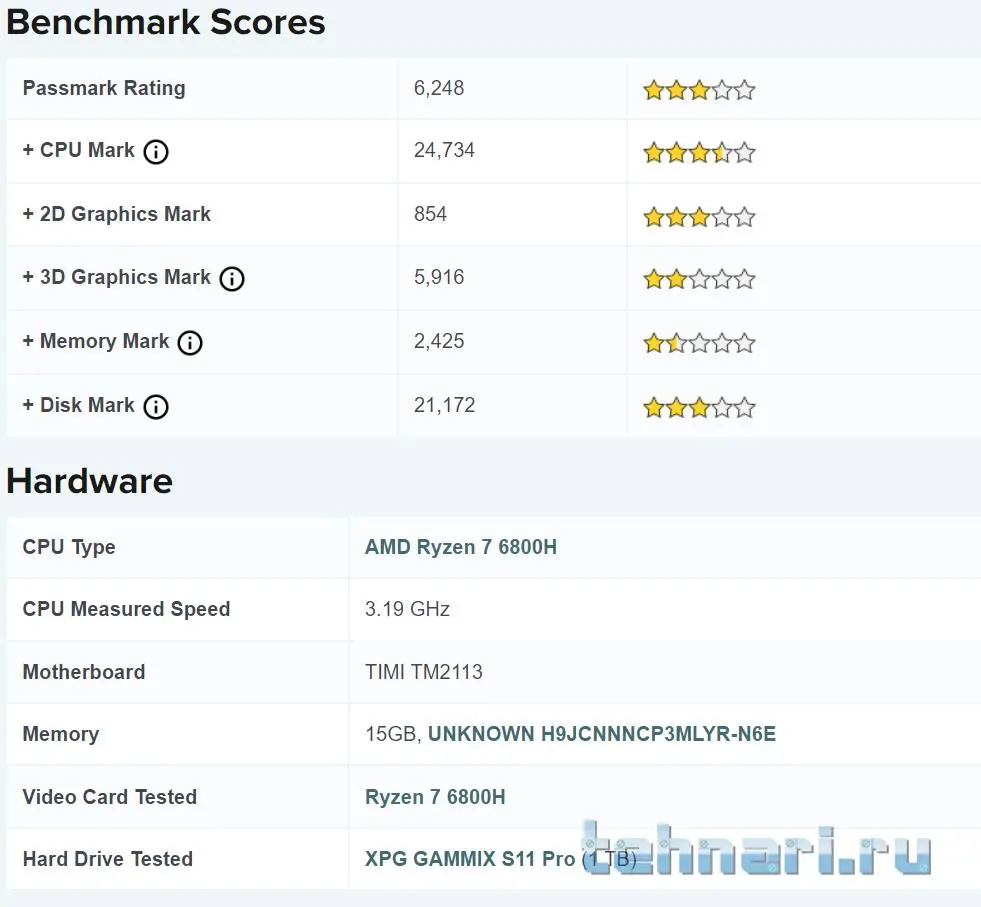Select the 3.19 GHz measured speed value

(x=407, y=609)
